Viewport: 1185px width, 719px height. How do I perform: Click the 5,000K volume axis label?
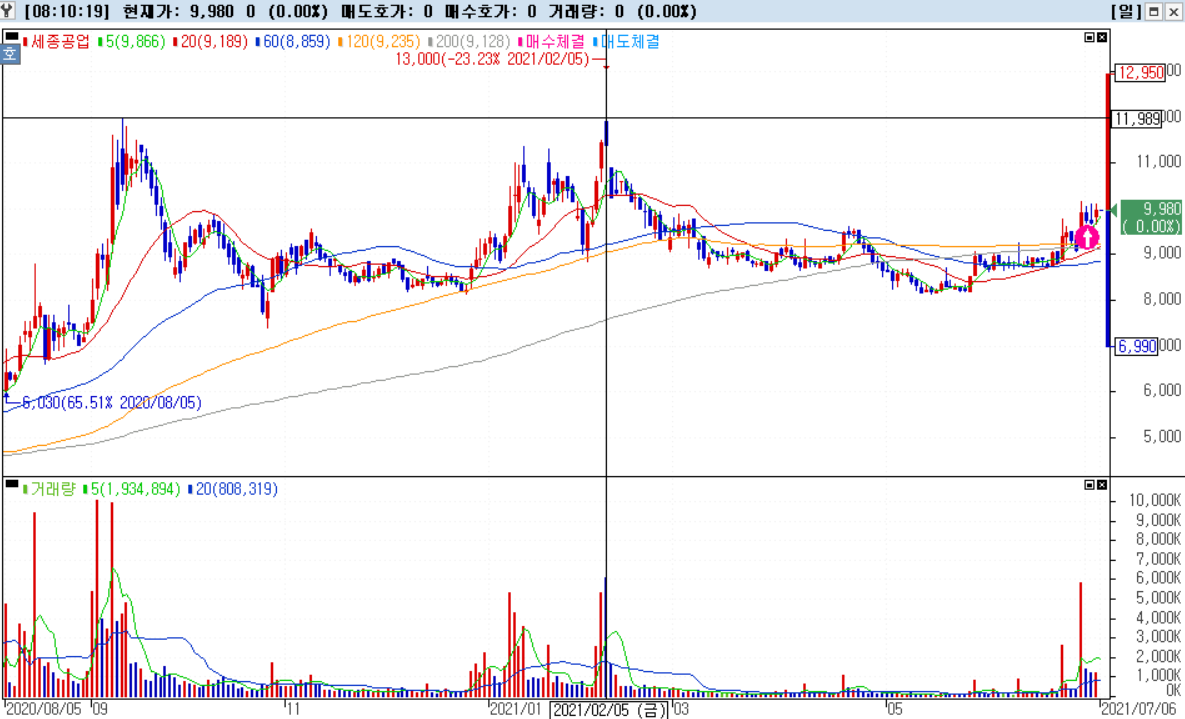click(x=1157, y=597)
